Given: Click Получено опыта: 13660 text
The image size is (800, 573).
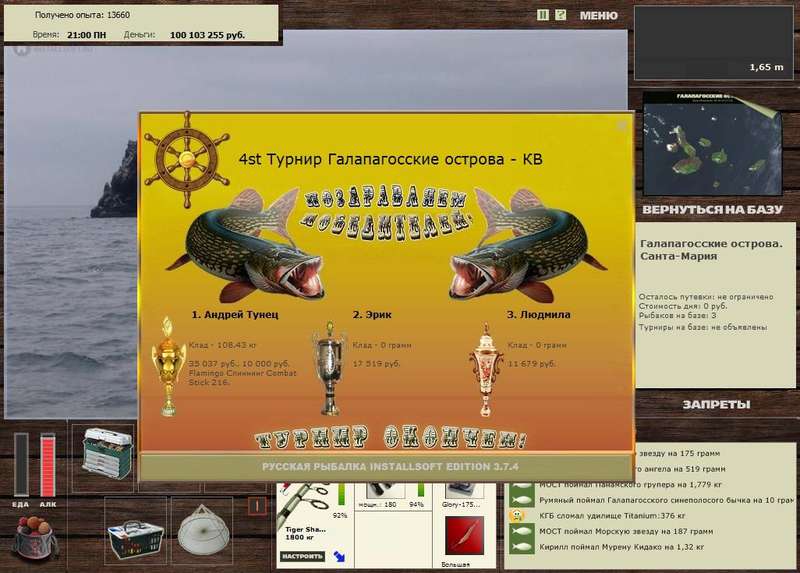Looking at the screenshot, I should [x=82, y=15].
